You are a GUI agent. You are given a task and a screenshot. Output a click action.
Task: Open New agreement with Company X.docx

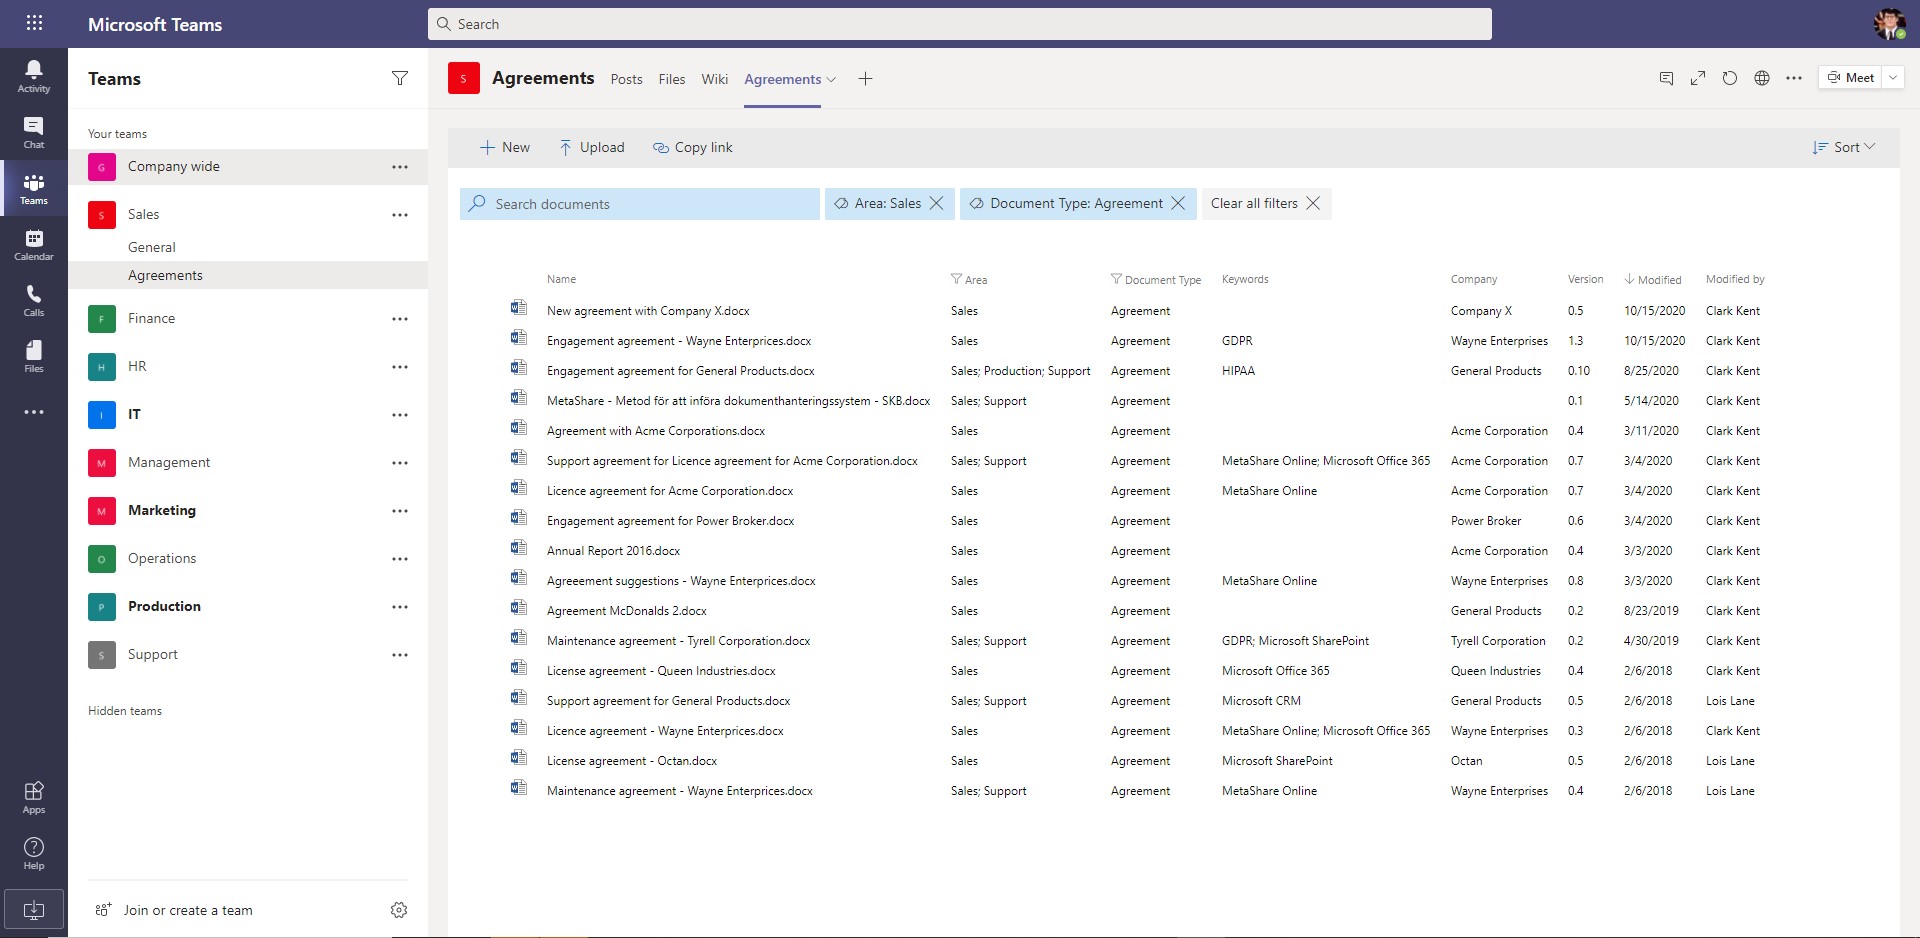(648, 311)
